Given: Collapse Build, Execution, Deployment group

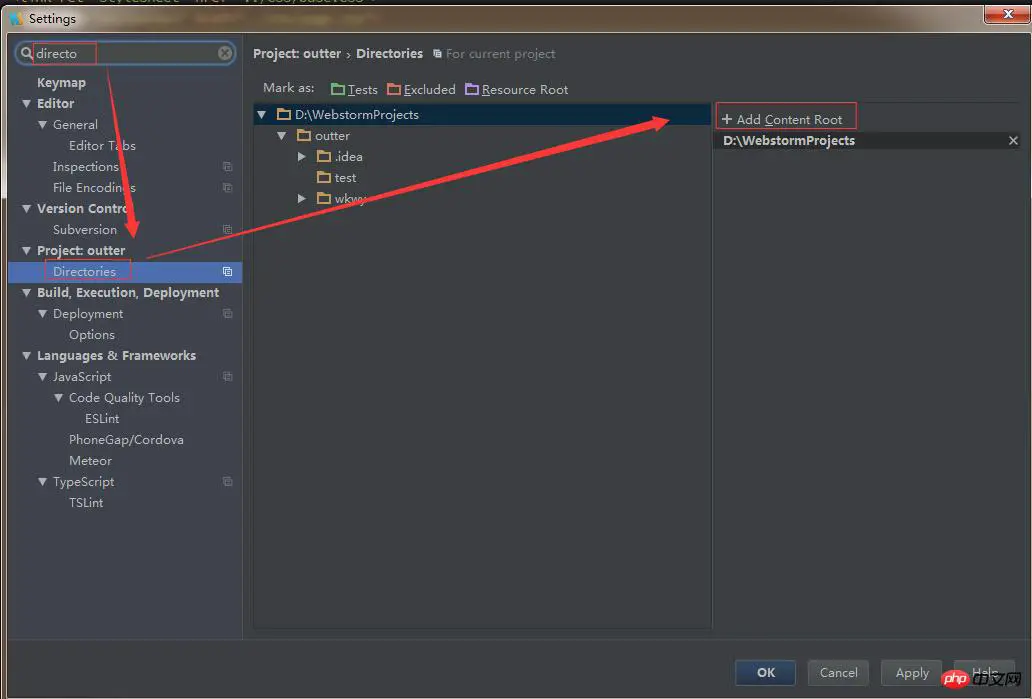Looking at the screenshot, I should click(x=26, y=293).
